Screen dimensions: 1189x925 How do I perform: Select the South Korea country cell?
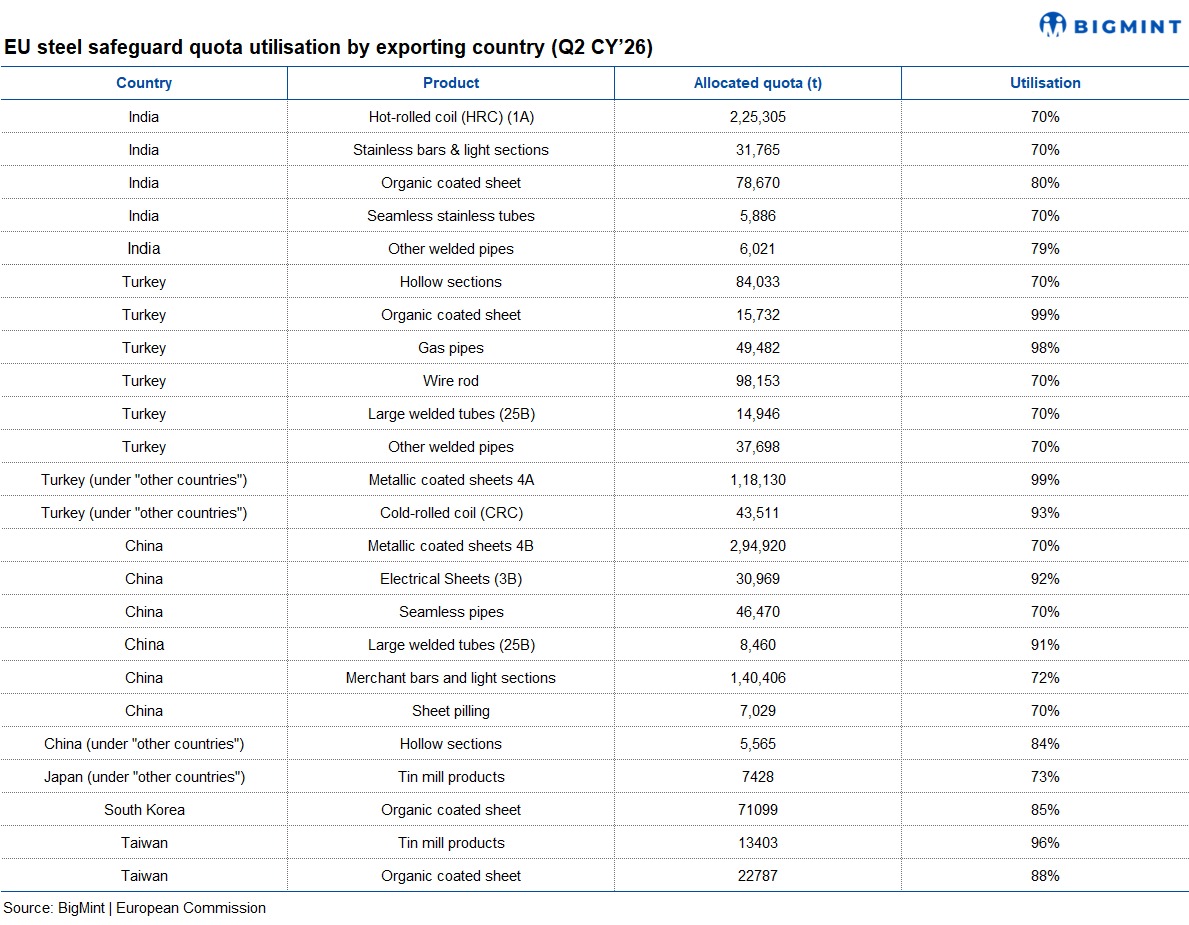pos(144,810)
